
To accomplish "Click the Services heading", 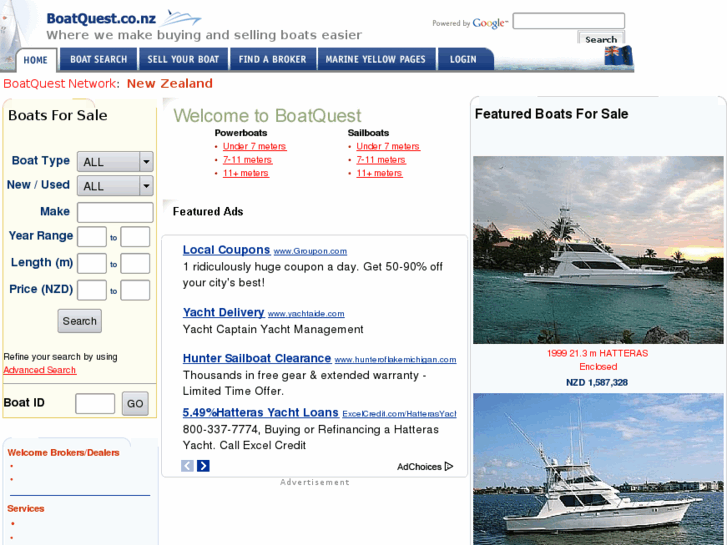I will 26,509.
